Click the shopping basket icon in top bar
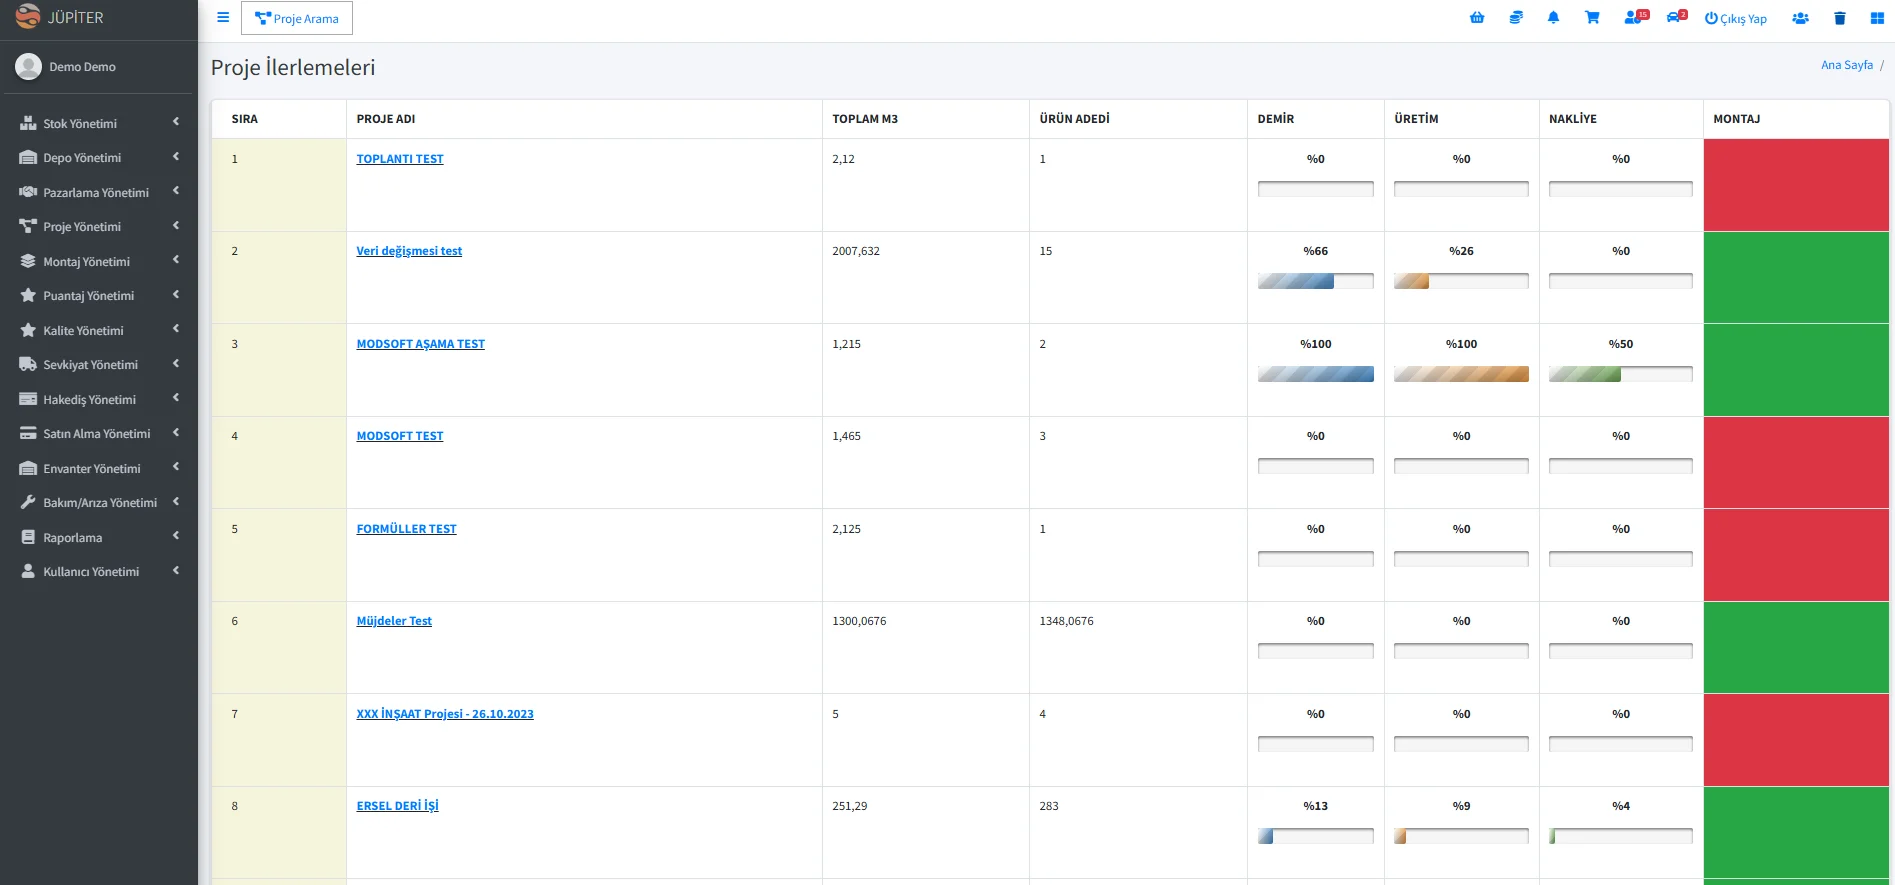1895x885 pixels. (1477, 18)
